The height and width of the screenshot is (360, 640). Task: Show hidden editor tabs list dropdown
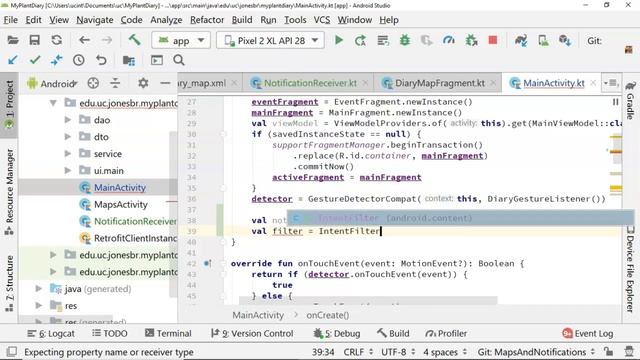pyautogui.click(x=611, y=83)
